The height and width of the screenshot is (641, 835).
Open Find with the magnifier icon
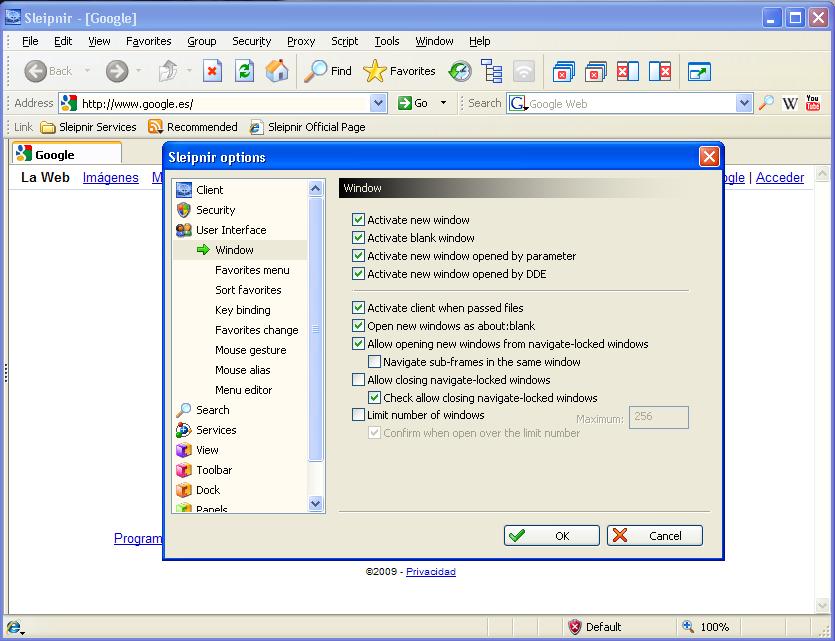click(x=328, y=71)
